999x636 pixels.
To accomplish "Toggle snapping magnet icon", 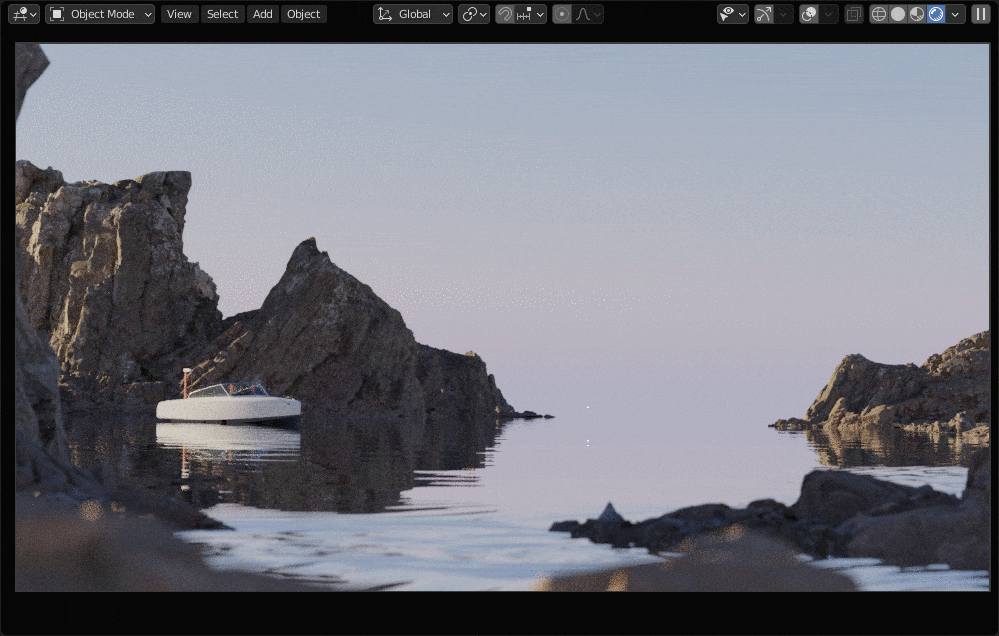I will tap(505, 14).
